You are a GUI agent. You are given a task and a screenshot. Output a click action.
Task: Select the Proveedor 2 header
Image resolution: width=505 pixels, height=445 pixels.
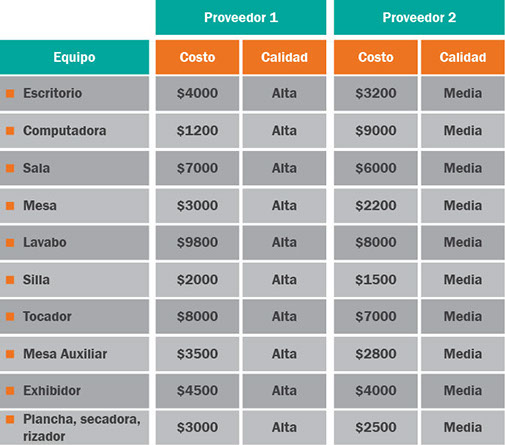[x=419, y=17]
